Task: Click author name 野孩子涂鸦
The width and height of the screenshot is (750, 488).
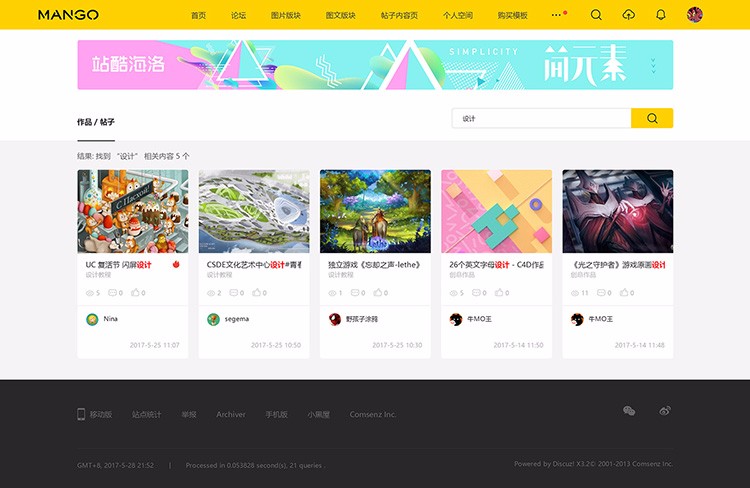Action: tap(362, 319)
